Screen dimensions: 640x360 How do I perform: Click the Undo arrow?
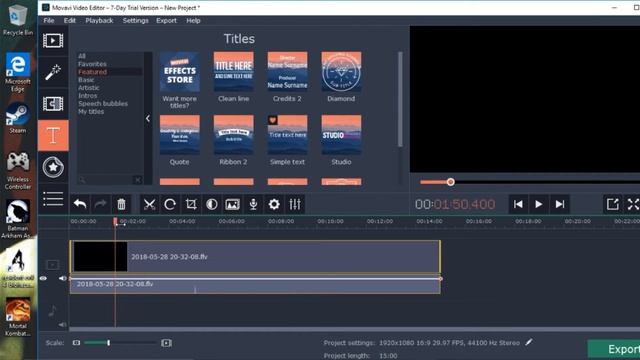point(80,204)
